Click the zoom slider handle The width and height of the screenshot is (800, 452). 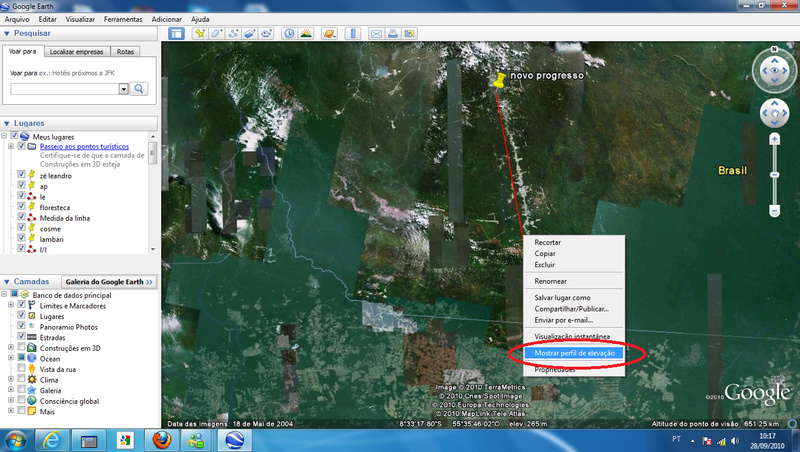coord(774,175)
